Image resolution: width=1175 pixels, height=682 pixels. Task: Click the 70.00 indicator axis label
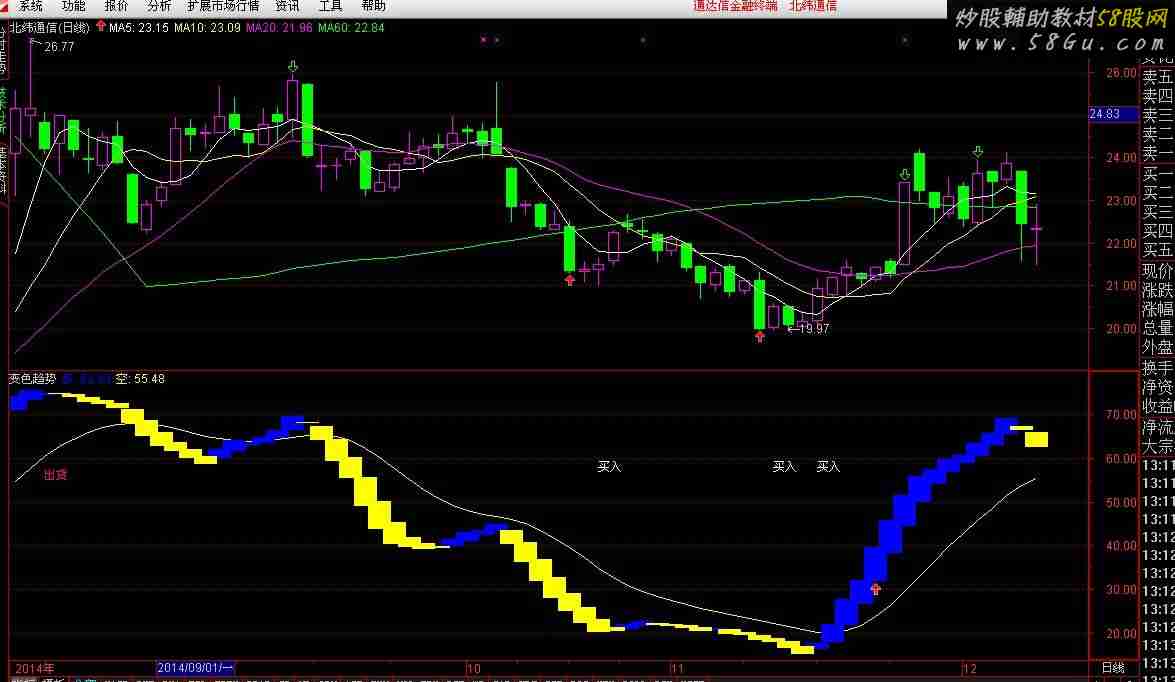tap(1122, 414)
